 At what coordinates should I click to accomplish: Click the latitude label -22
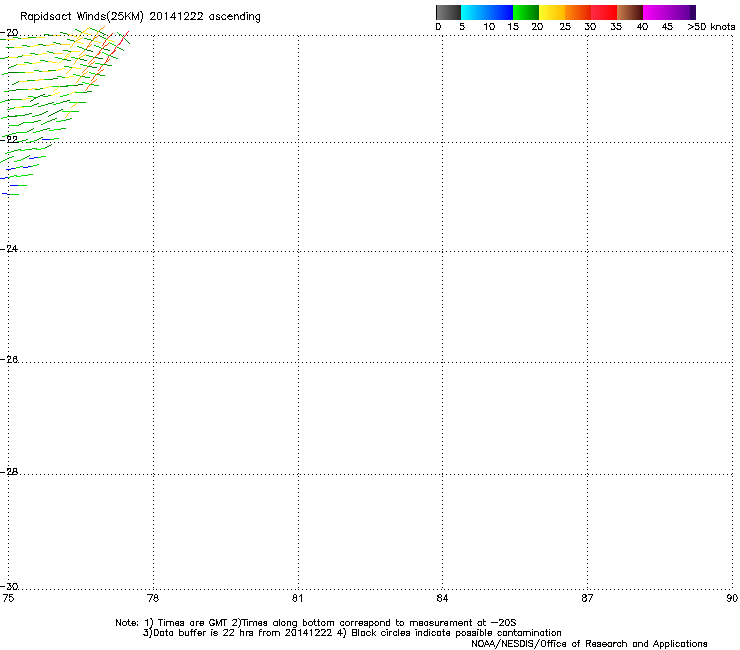coord(9,140)
